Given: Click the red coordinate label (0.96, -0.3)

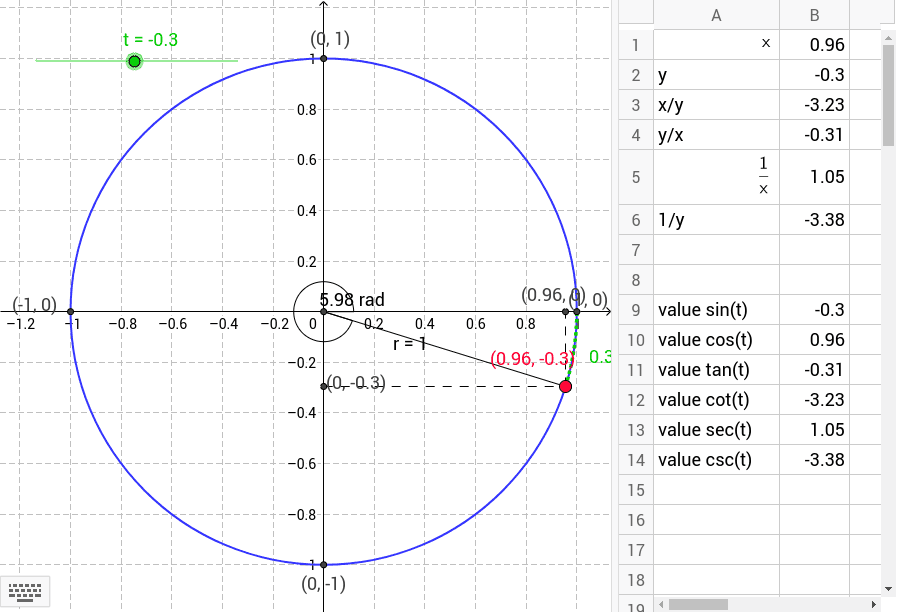Looking at the screenshot, I should pyautogui.click(x=532, y=359).
